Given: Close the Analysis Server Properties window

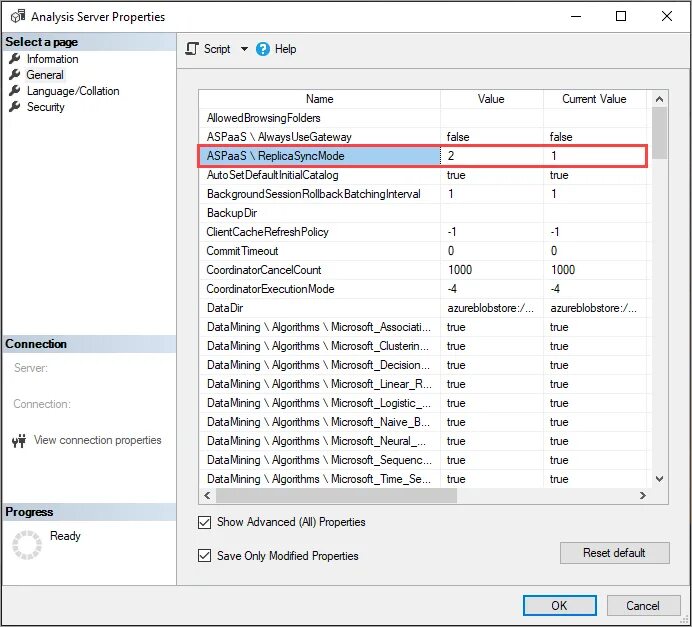Looking at the screenshot, I should pyautogui.click(x=667, y=16).
